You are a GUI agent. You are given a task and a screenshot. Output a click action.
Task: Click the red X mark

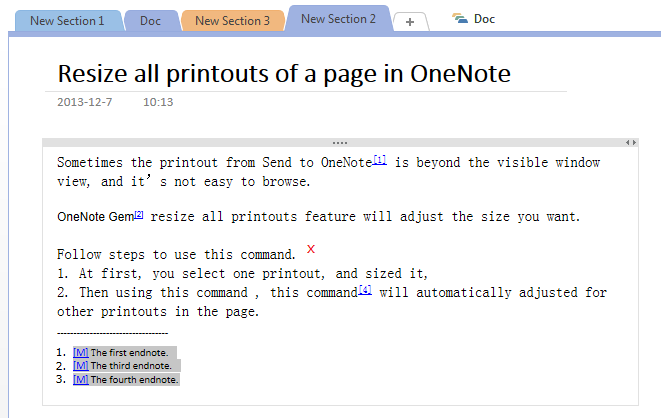311,249
